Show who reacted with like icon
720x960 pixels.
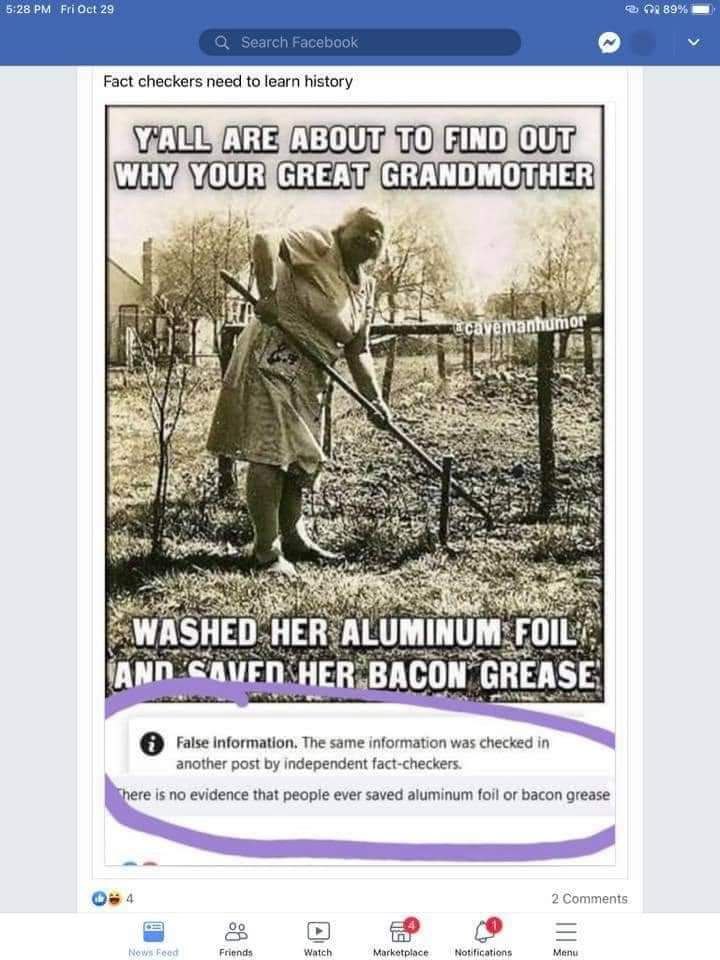pyautogui.click(x=98, y=898)
